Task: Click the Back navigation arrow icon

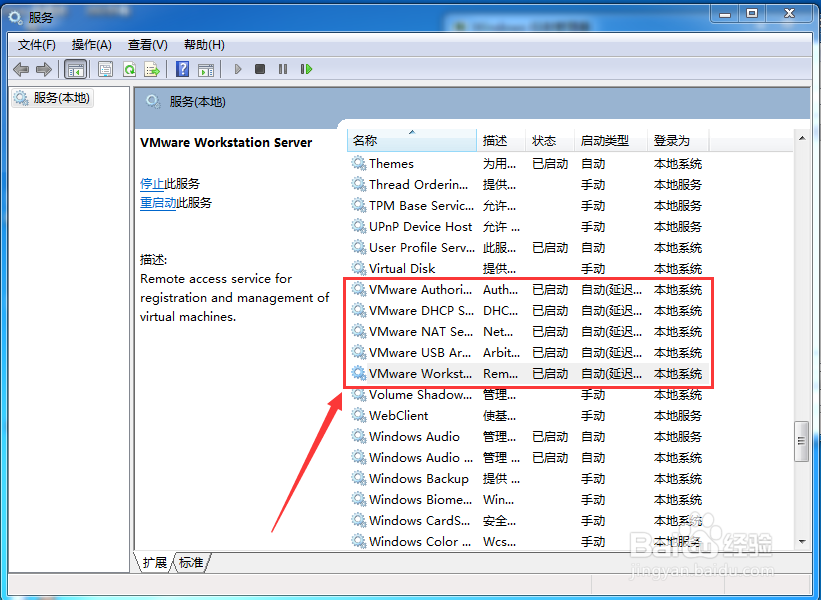Action: [21, 69]
